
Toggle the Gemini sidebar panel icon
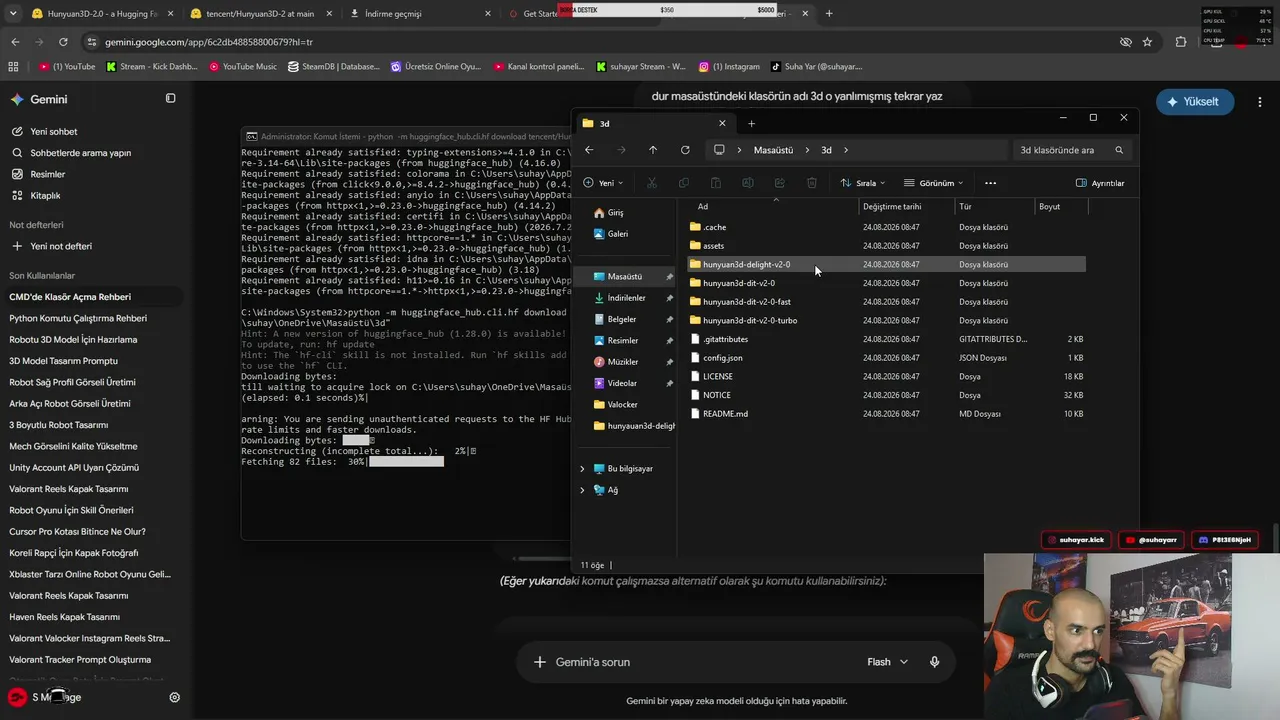170,99
